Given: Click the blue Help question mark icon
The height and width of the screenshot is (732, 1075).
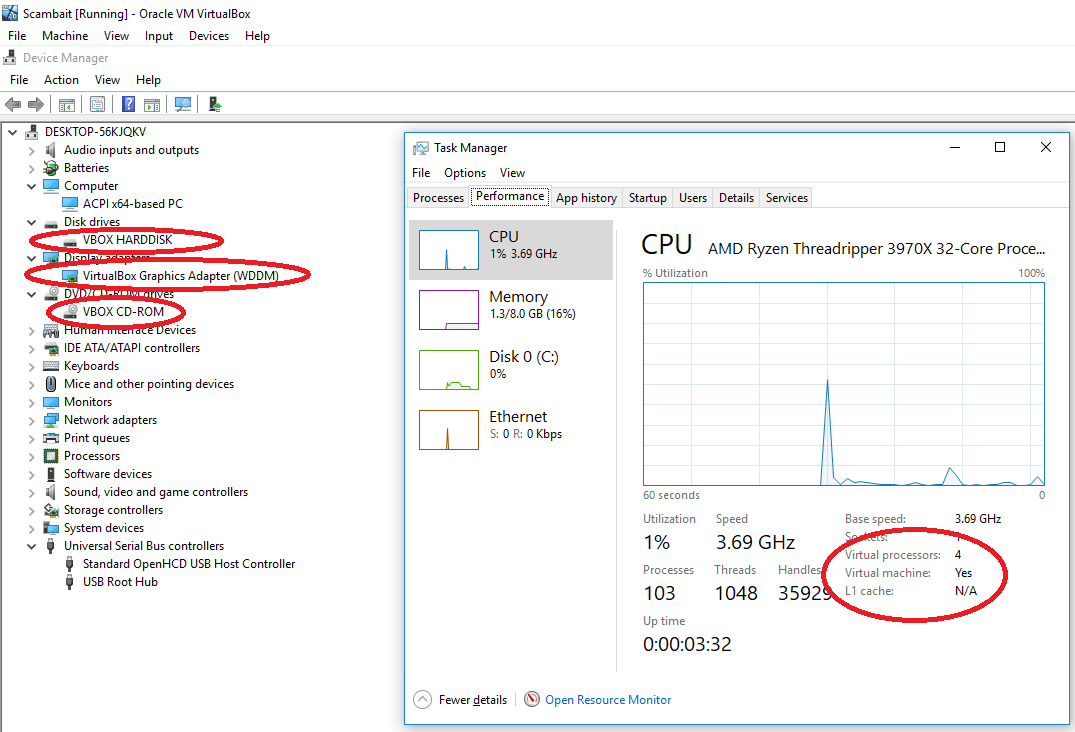Looking at the screenshot, I should (x=128, y=104).
